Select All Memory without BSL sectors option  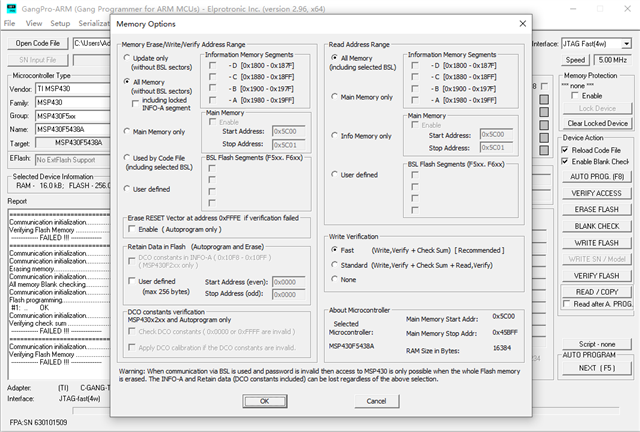pyautogui.click(x=127, y=82)
